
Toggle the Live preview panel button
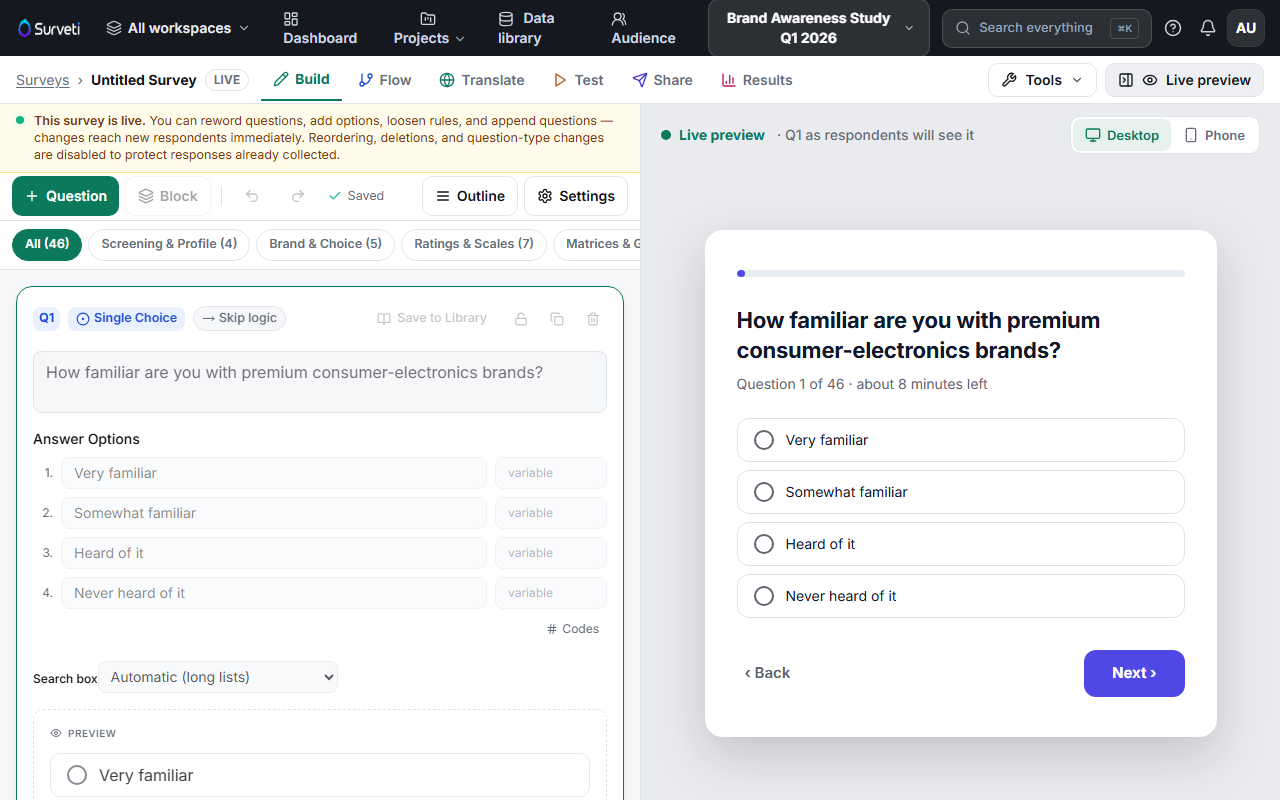(1184, 80)
